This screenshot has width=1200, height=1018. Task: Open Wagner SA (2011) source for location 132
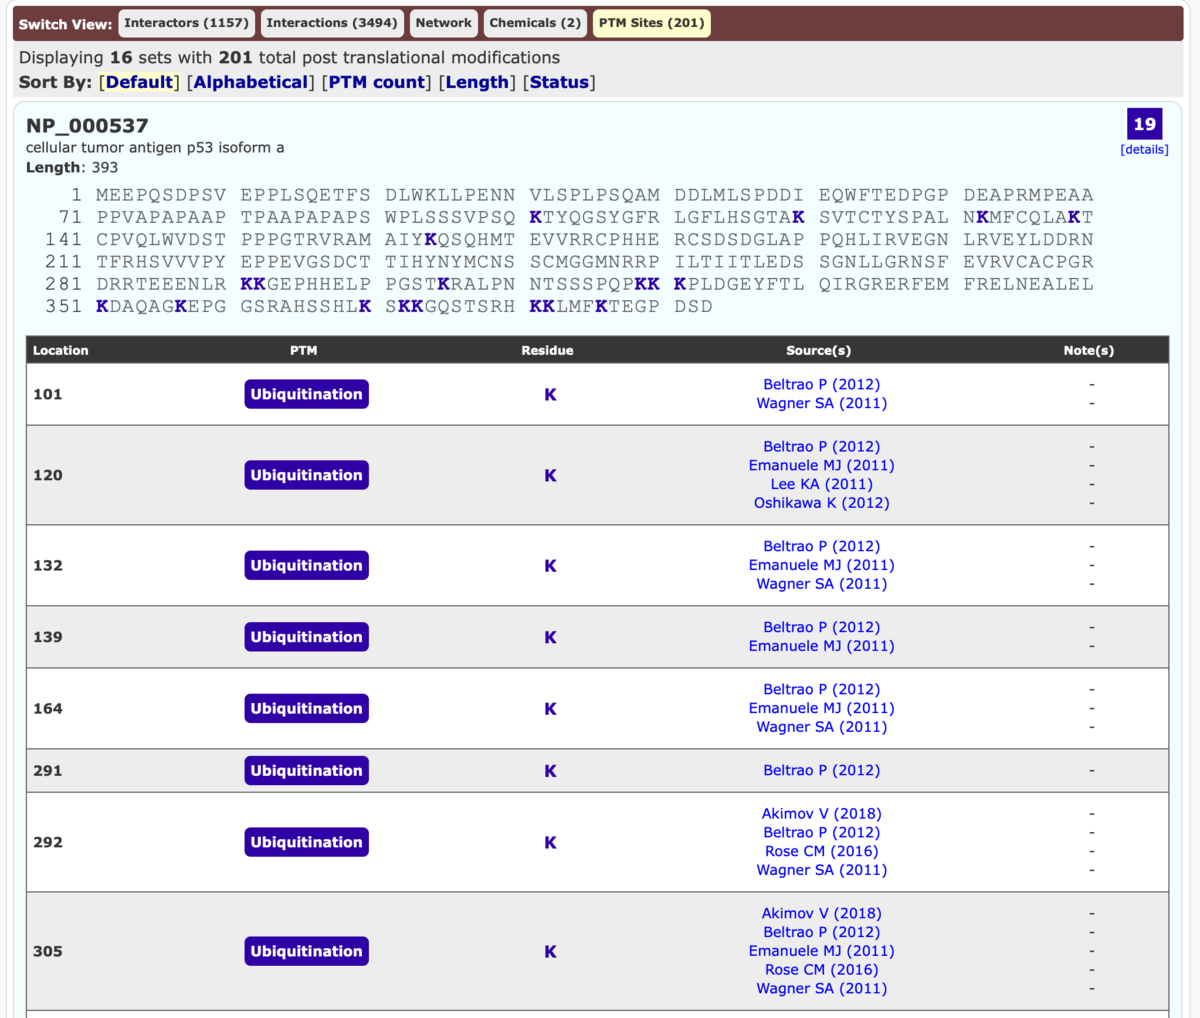[822, 584]
